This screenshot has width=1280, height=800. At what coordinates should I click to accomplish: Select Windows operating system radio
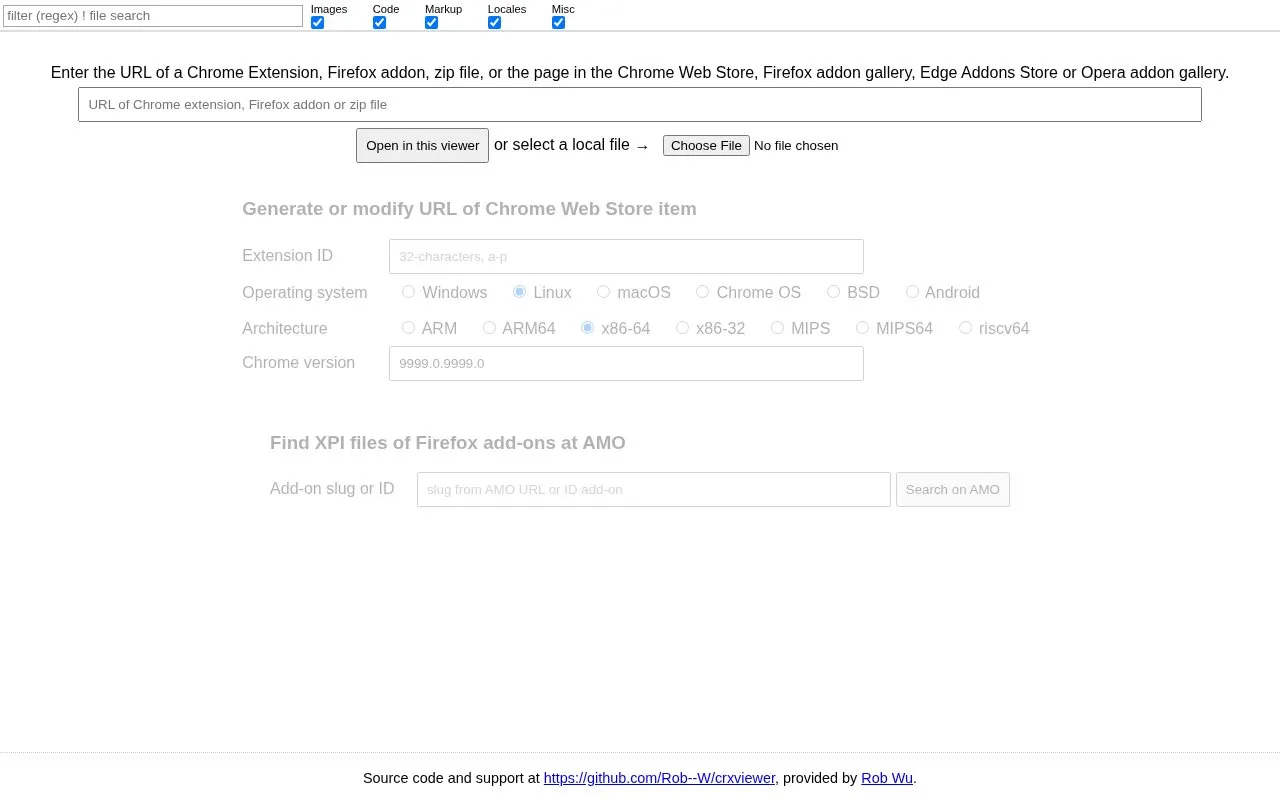click(408, 292)
